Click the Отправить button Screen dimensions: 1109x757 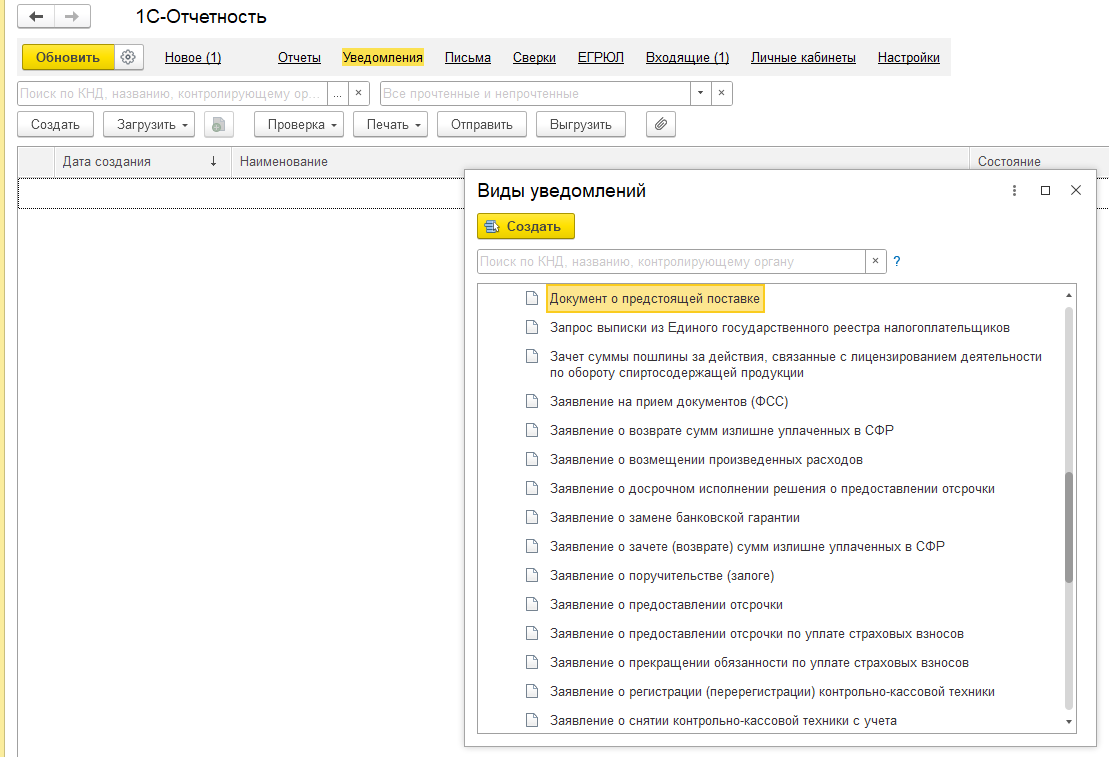tap(481, 124)
